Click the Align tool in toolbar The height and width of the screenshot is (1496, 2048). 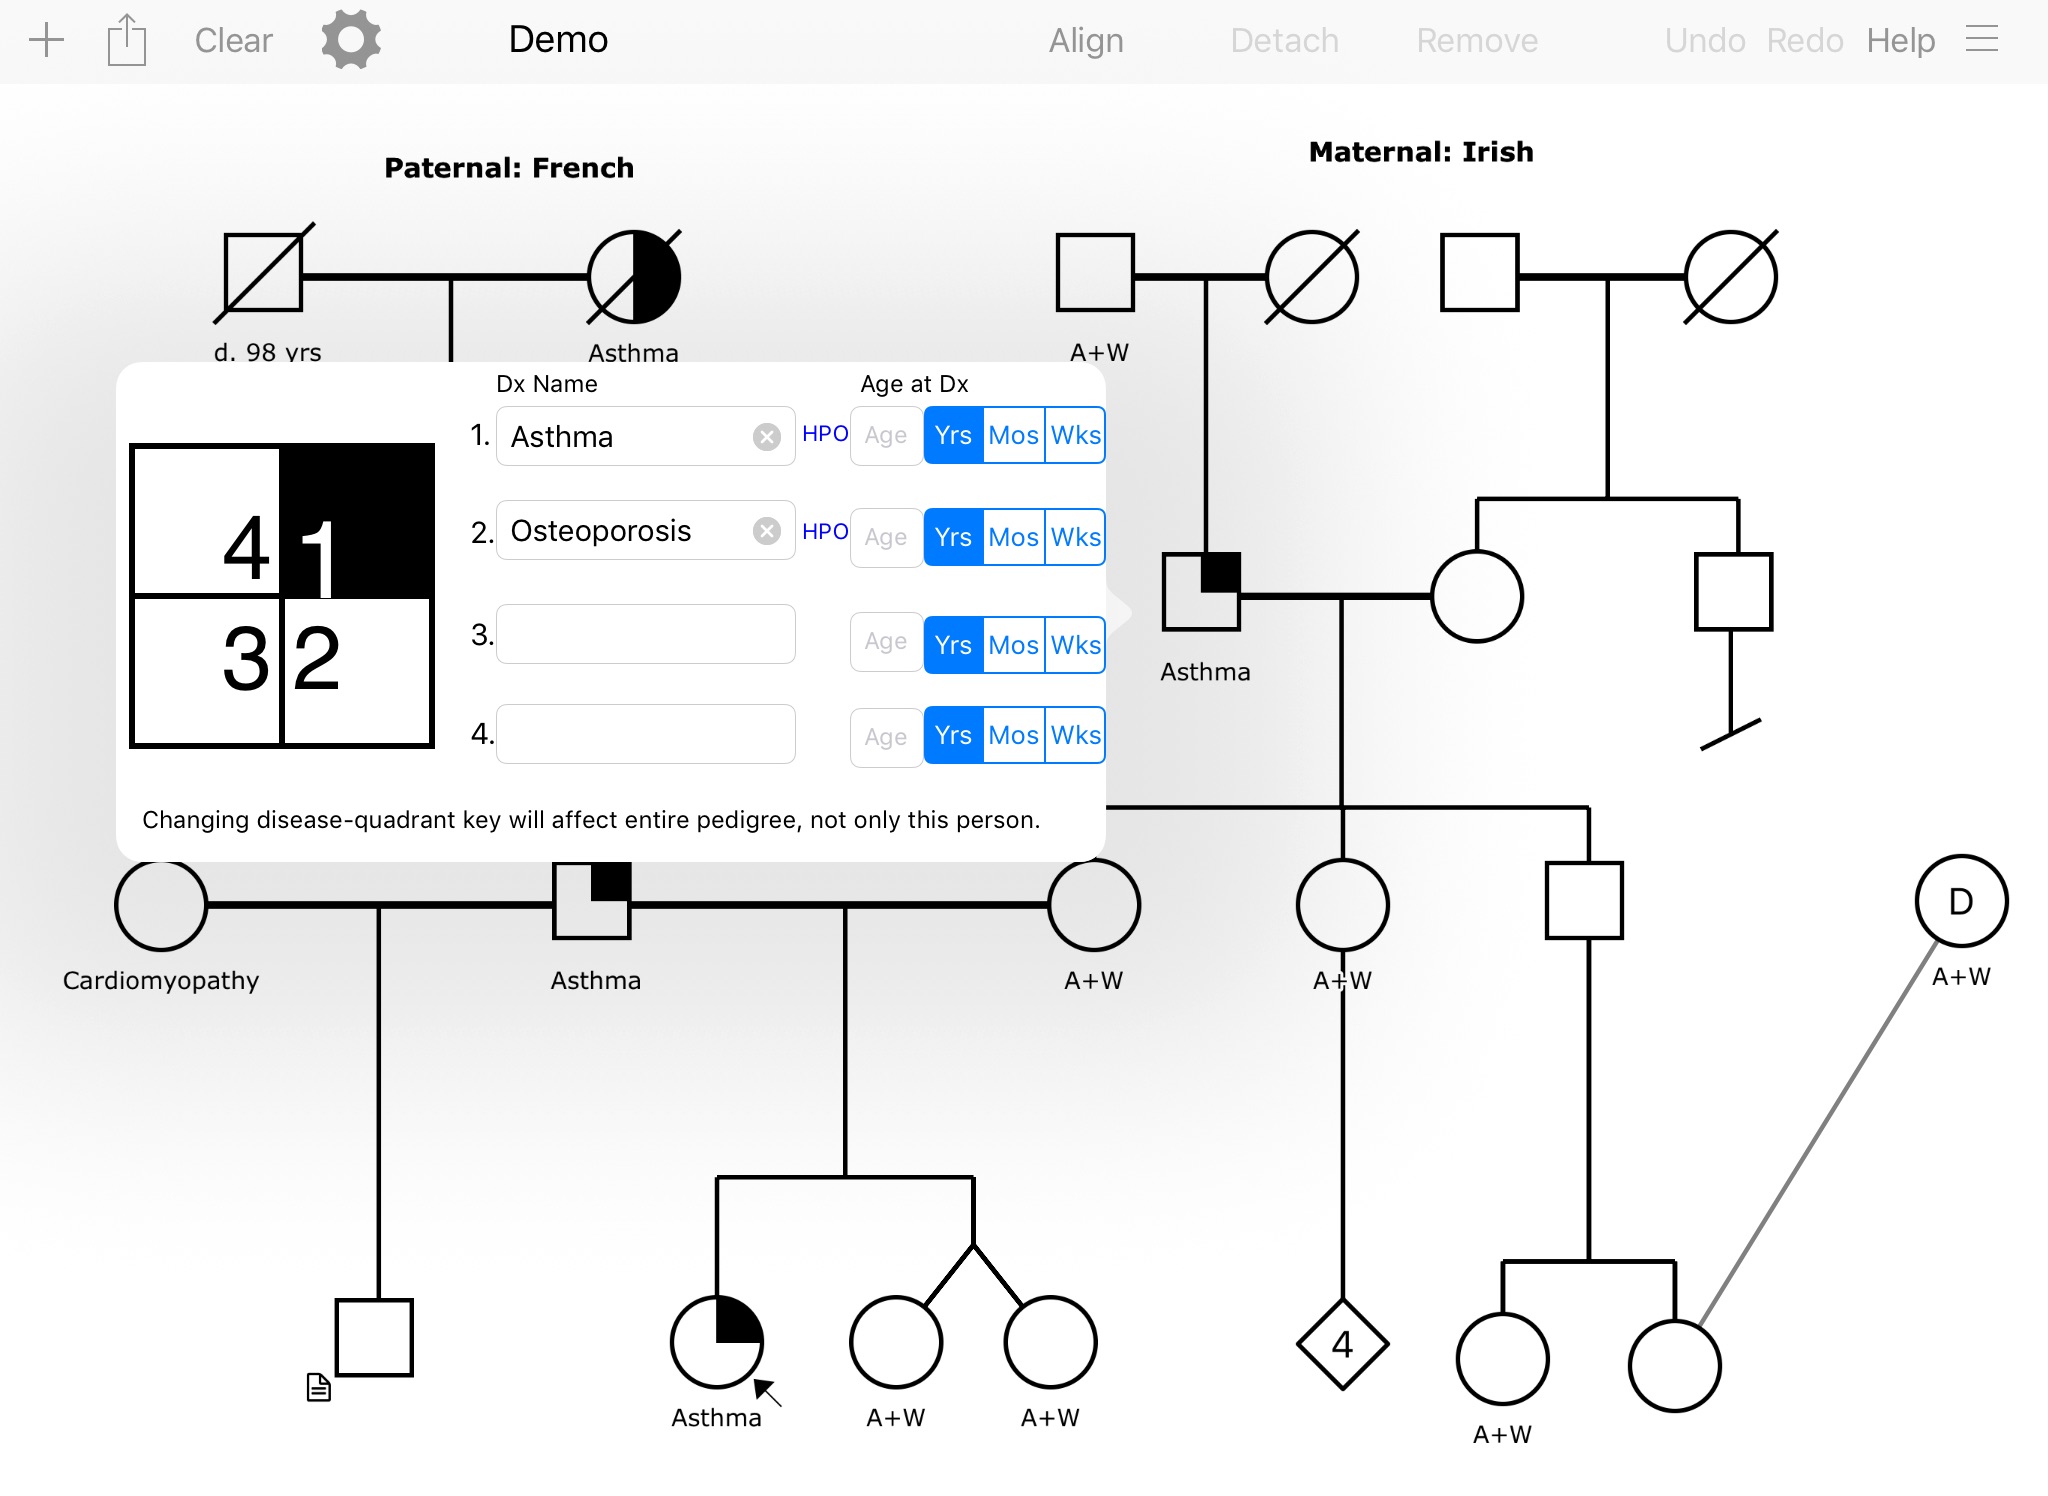pos(1084,41)
